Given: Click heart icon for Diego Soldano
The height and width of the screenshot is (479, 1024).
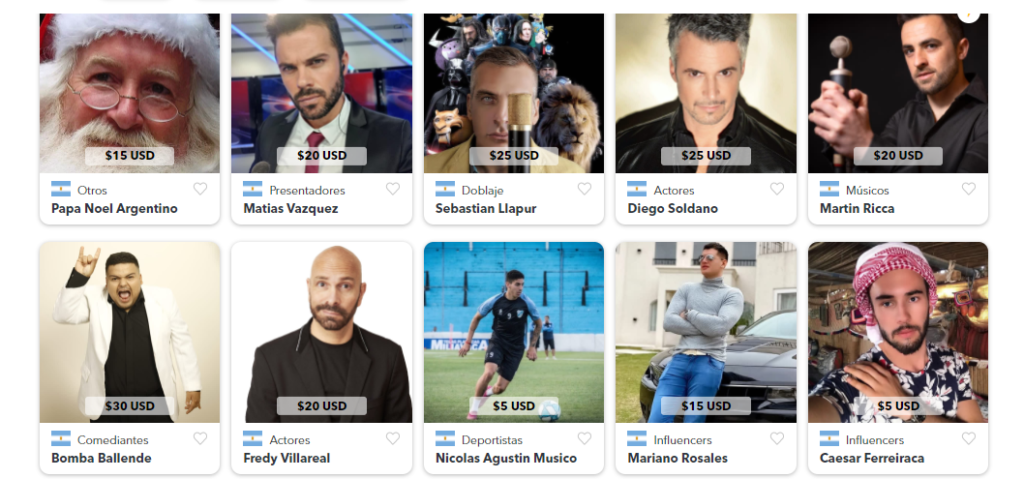Looking at the screenshot, I should (776, 189).
